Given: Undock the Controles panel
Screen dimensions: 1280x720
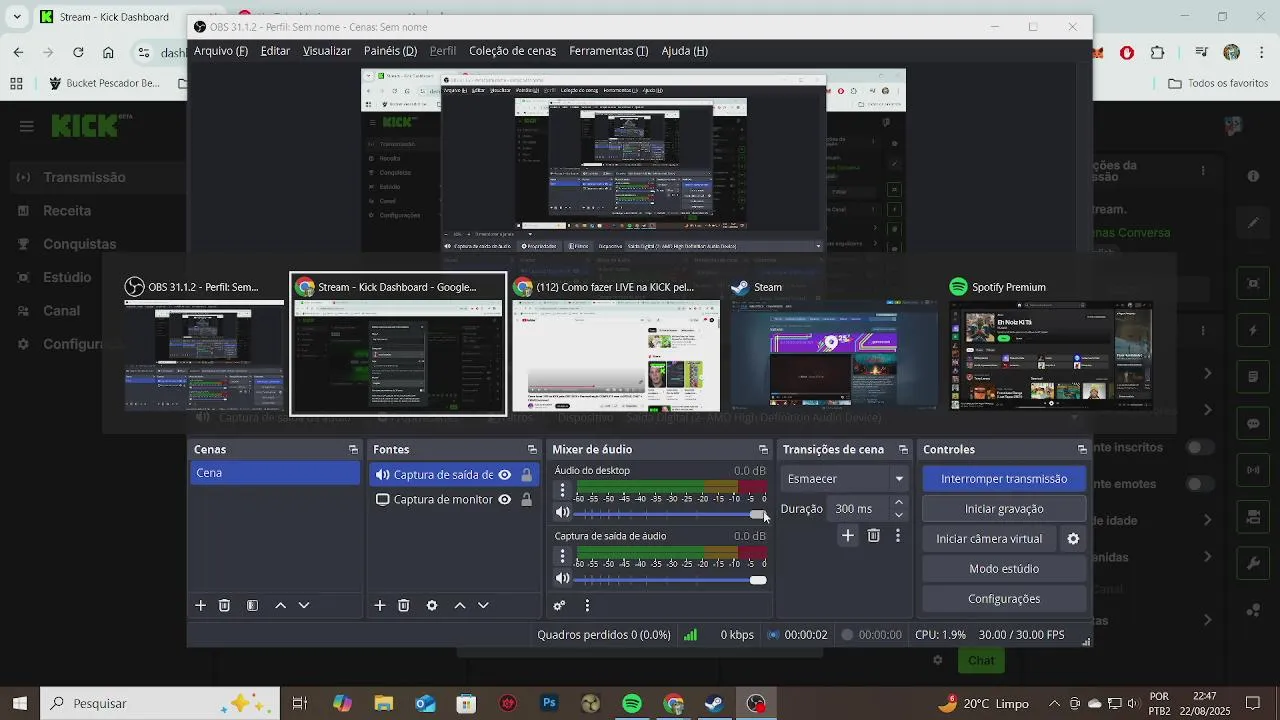Looking at the screenshot, I should coord(1082,450).
